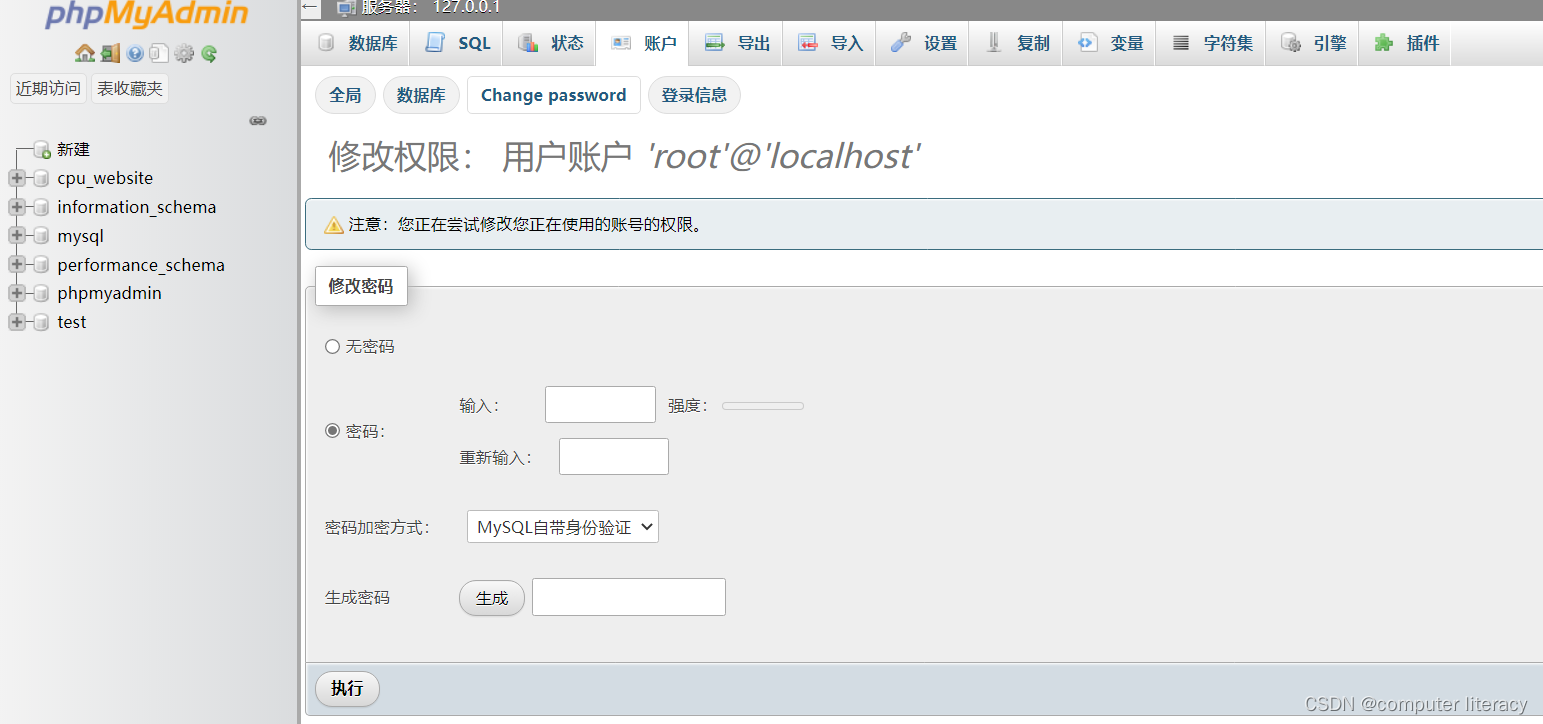This screenshot has height=724, width=1543.
Task: Focus the generated password text field
Action: tap(629, 597)
